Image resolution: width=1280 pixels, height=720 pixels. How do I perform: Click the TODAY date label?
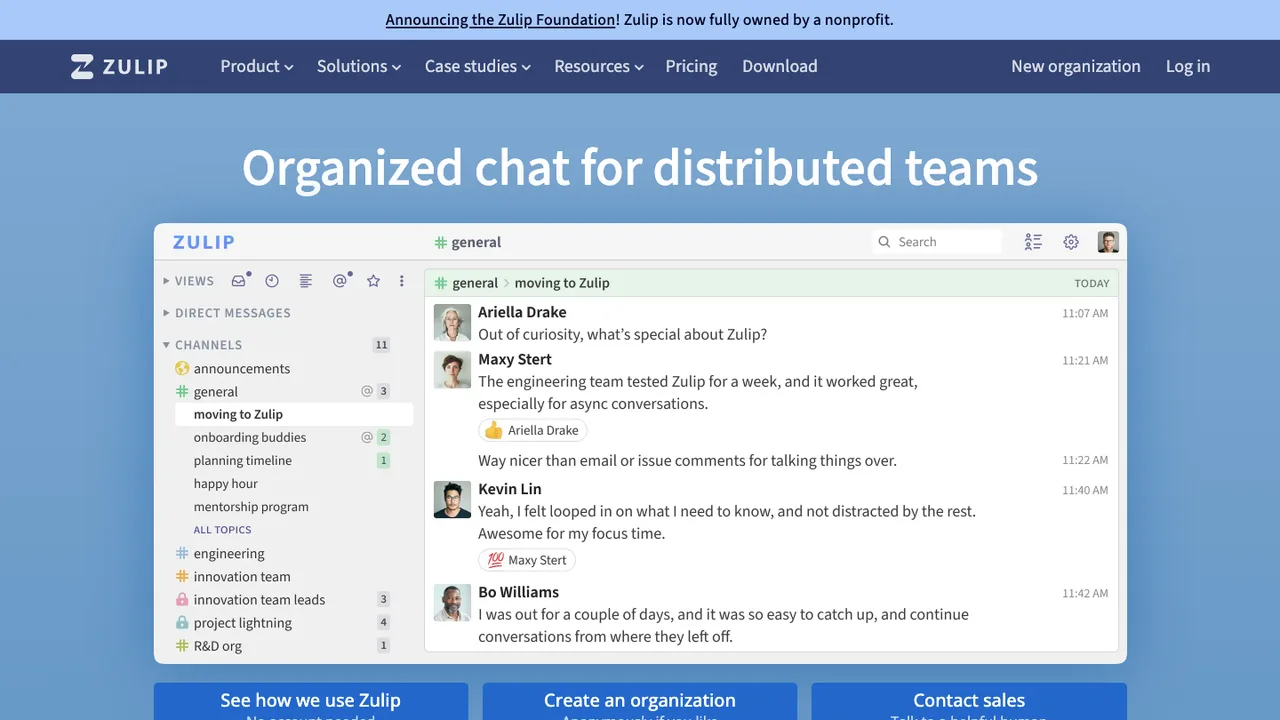tap(1092, 283)
